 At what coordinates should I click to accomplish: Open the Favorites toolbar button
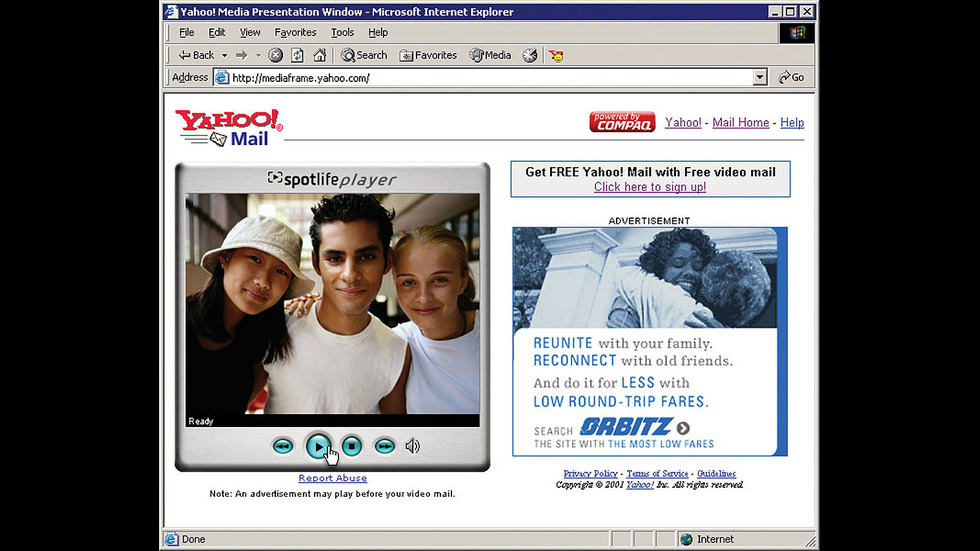pyautogui.click(x=428, y=56)
